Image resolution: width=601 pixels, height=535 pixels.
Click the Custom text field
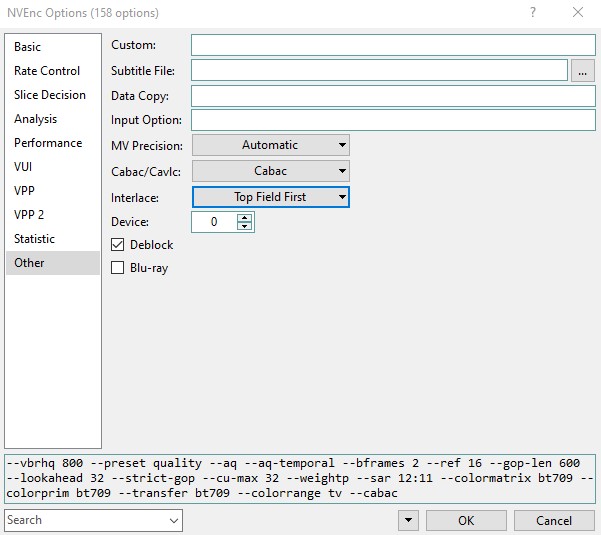[393, 45]
